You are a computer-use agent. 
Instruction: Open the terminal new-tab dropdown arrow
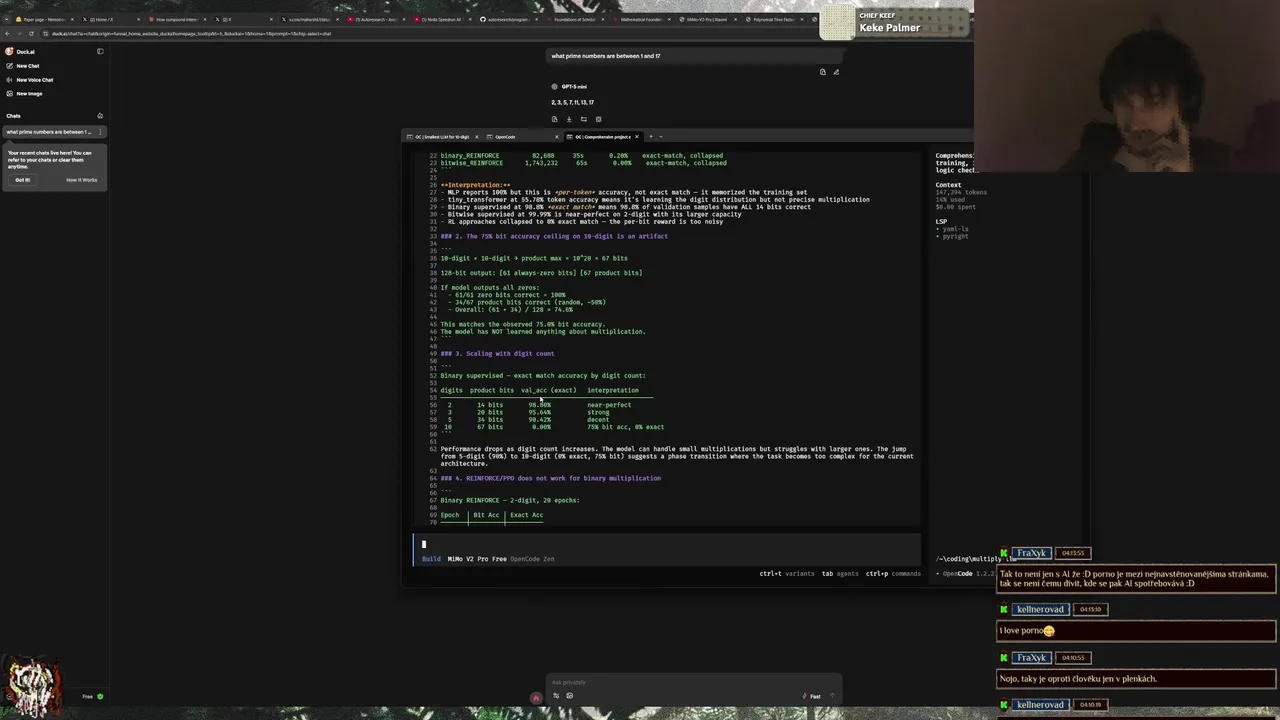[x=661, y=136]
